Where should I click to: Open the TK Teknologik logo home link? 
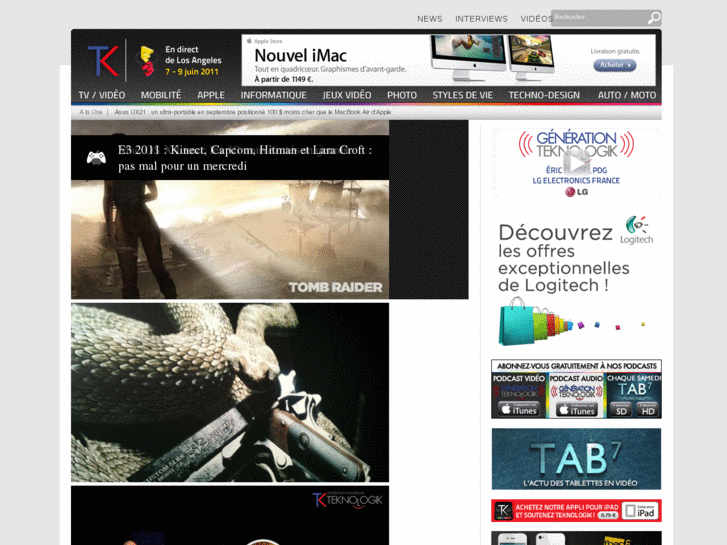[103, 61]
